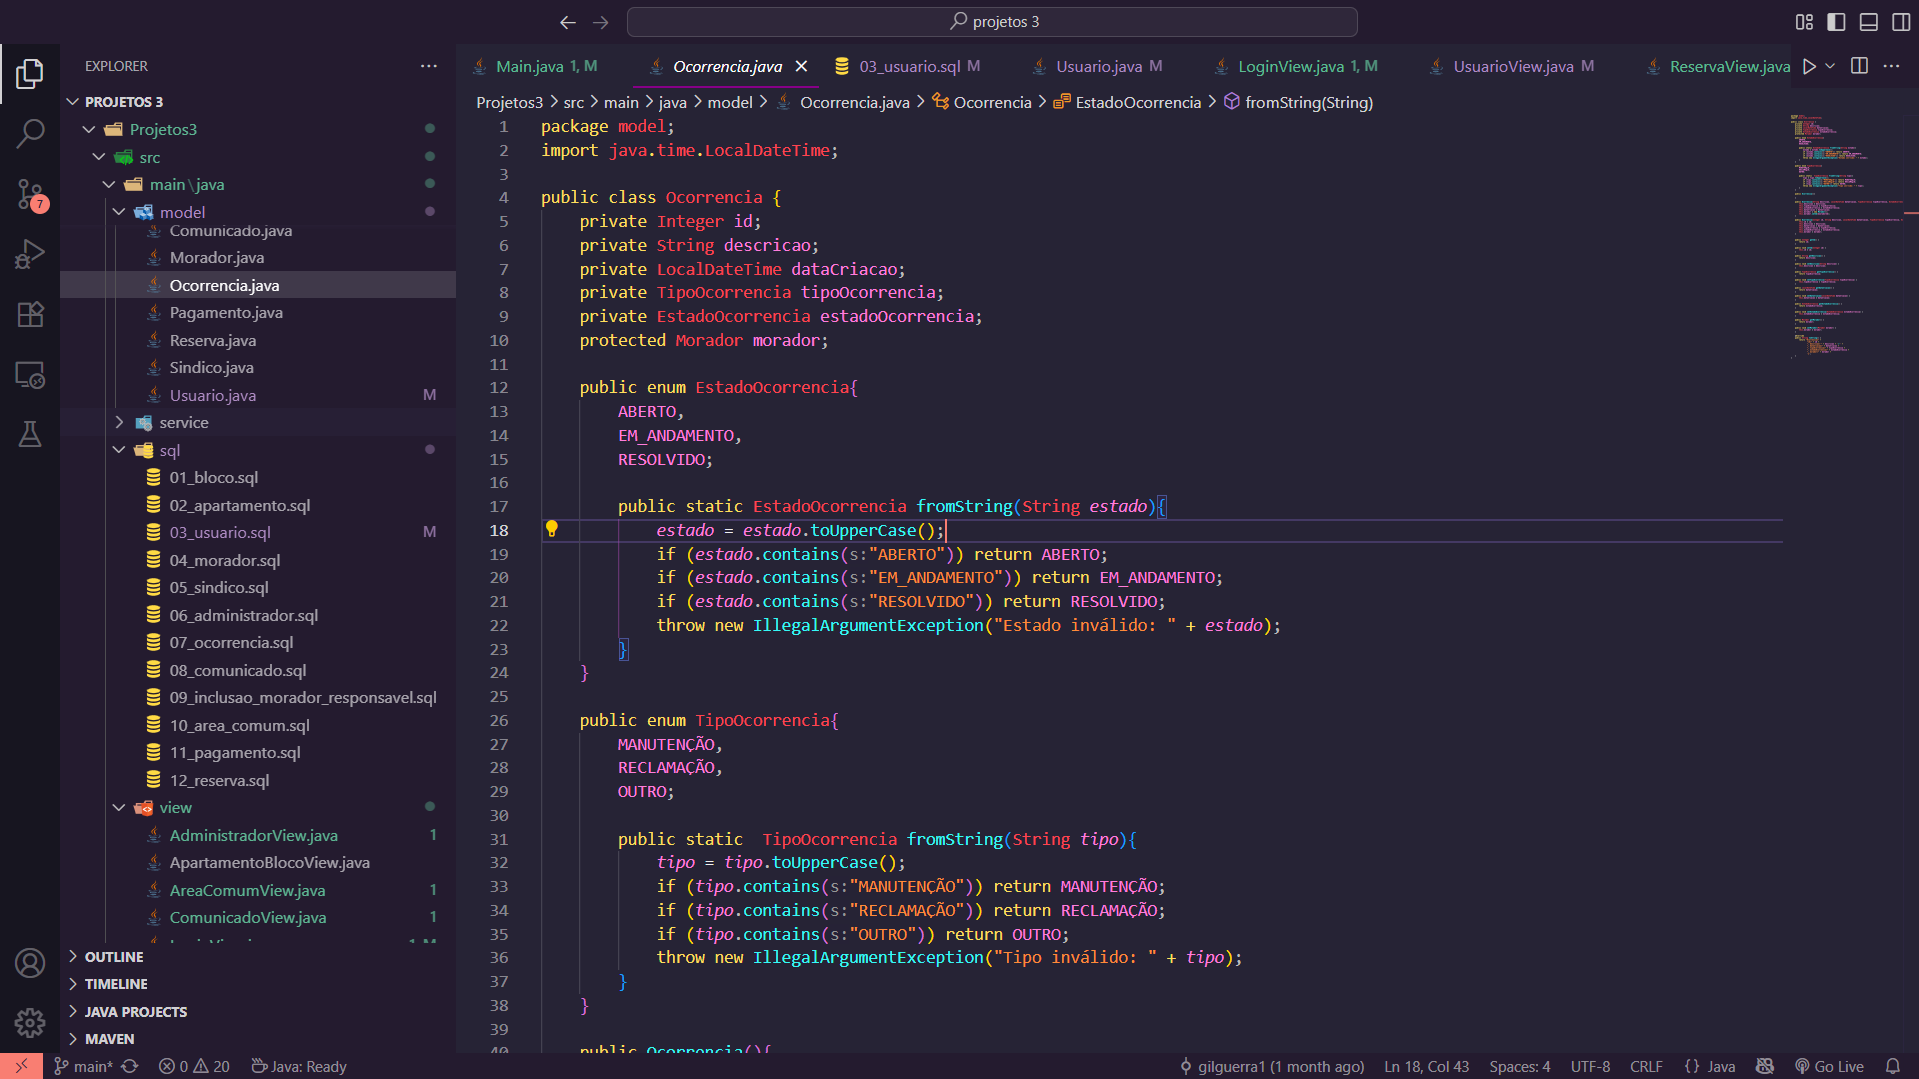
Task: Open Morador.java in the explorer
Action: (x=216, y=258)
